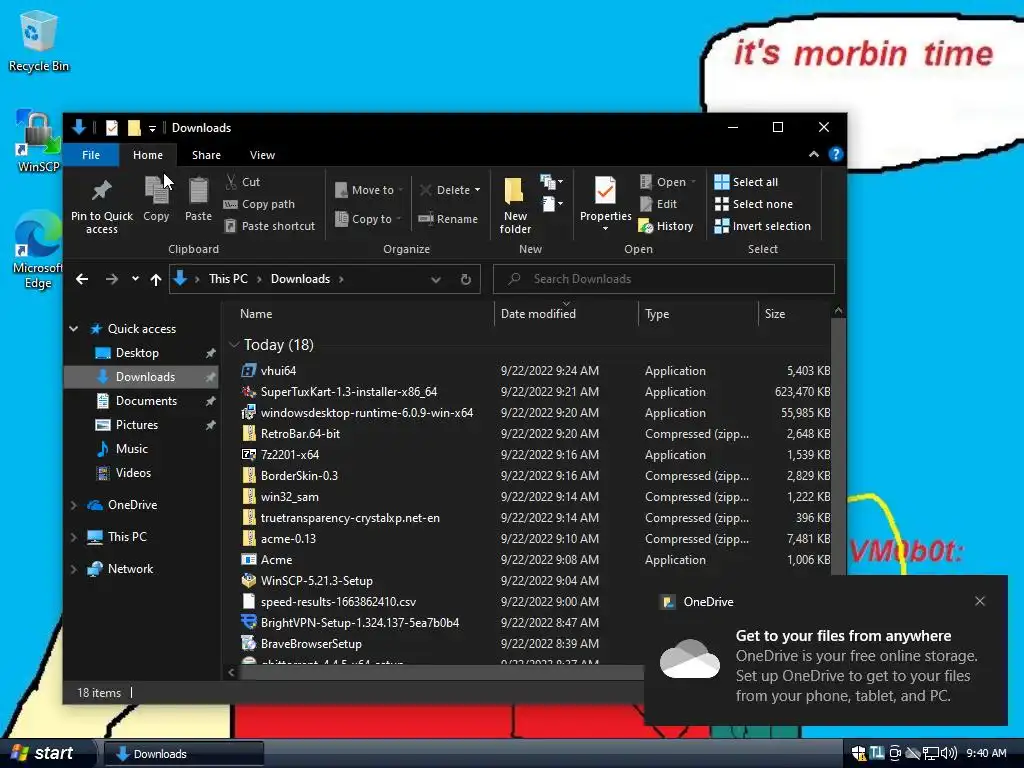Click Rename in Organize group
This screenshot has width=1024, height=768.
pos(448,219)
